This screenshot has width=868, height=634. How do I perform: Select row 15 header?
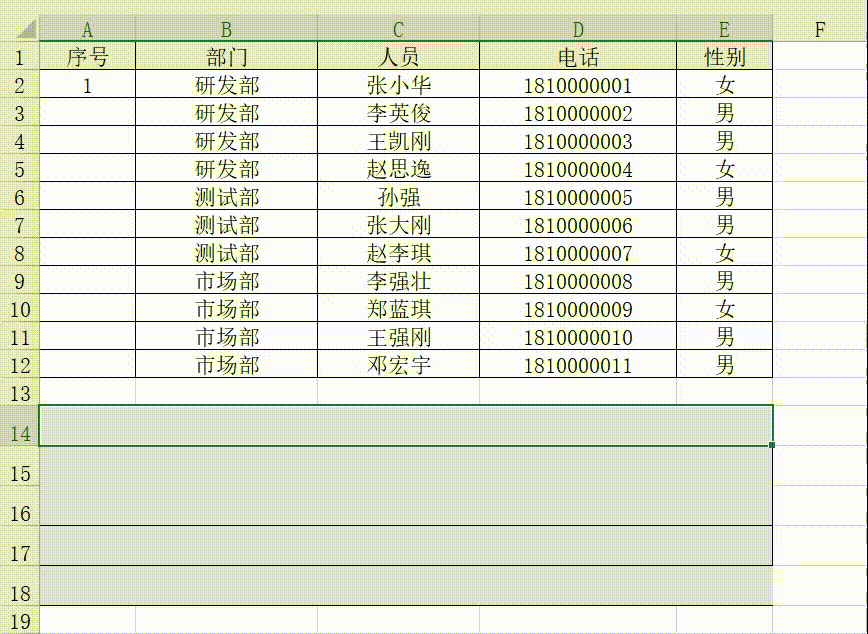(x=19, y=466)
